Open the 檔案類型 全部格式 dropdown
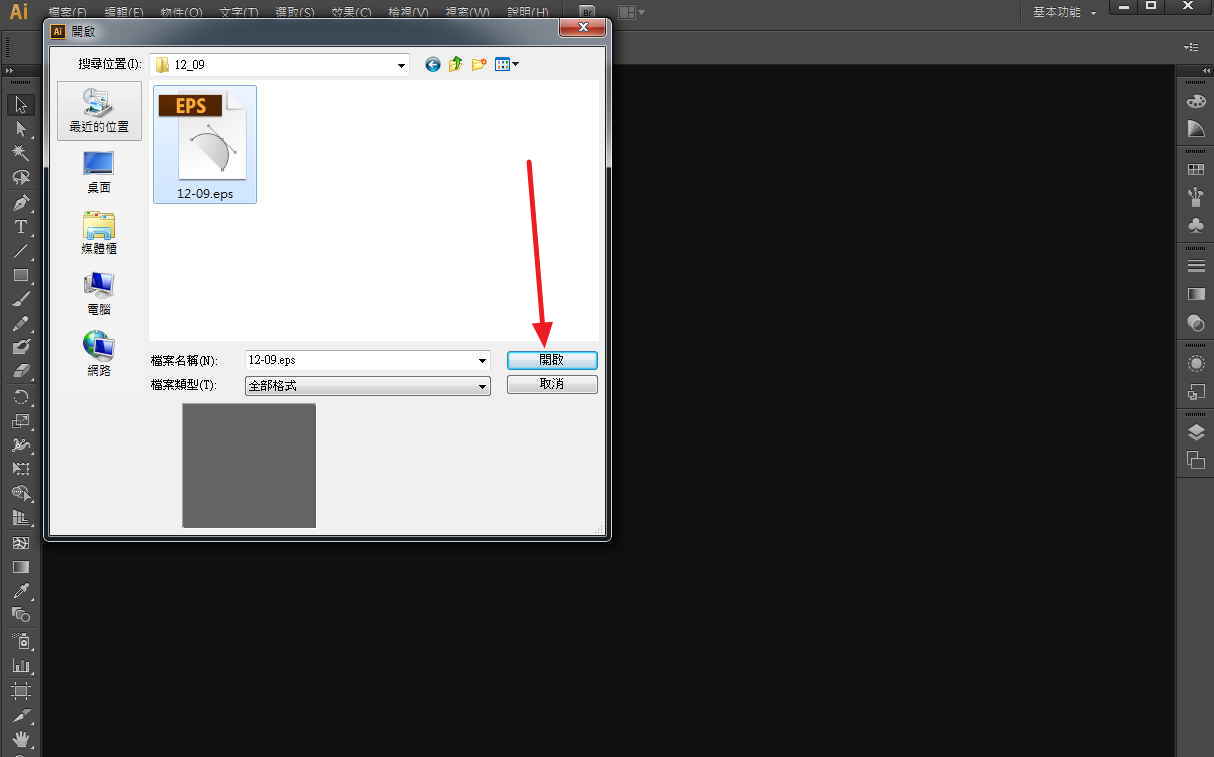This screenshot has width=1214, height=757. coord(368,385)
